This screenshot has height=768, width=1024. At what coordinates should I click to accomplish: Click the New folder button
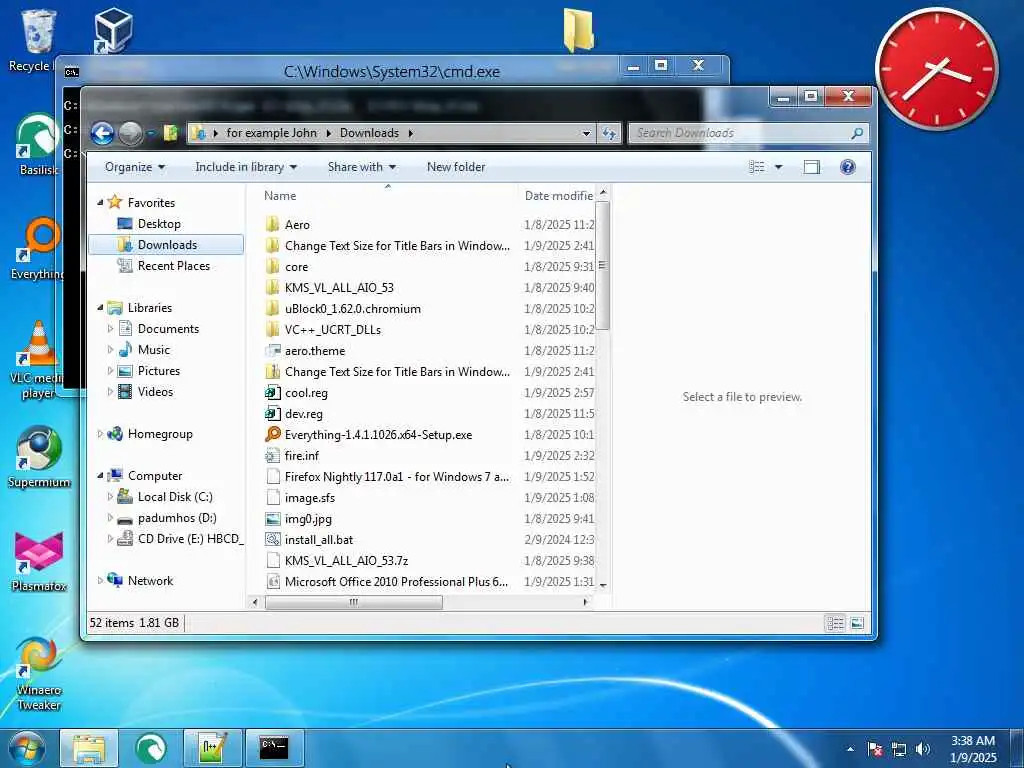[456, 167]
